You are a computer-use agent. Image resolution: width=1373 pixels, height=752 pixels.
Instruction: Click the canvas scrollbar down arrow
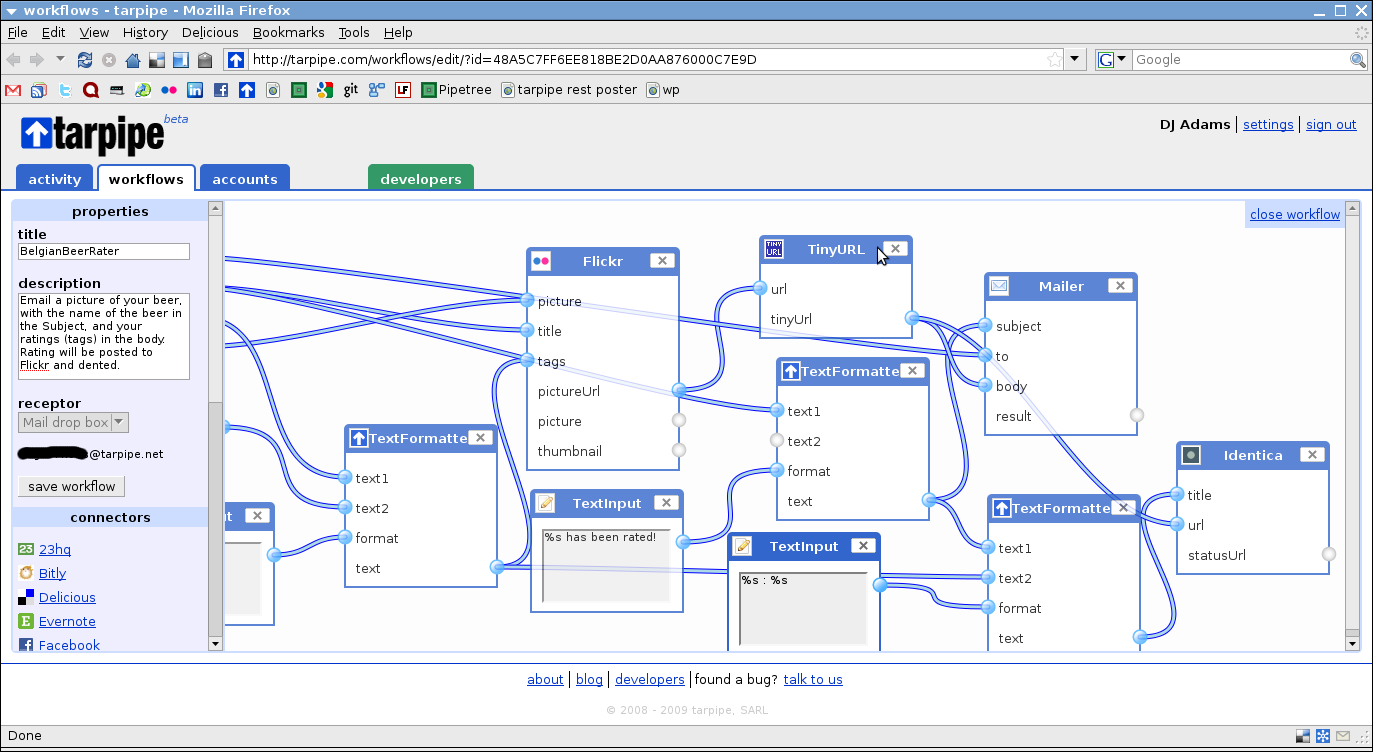point(1353,645)
